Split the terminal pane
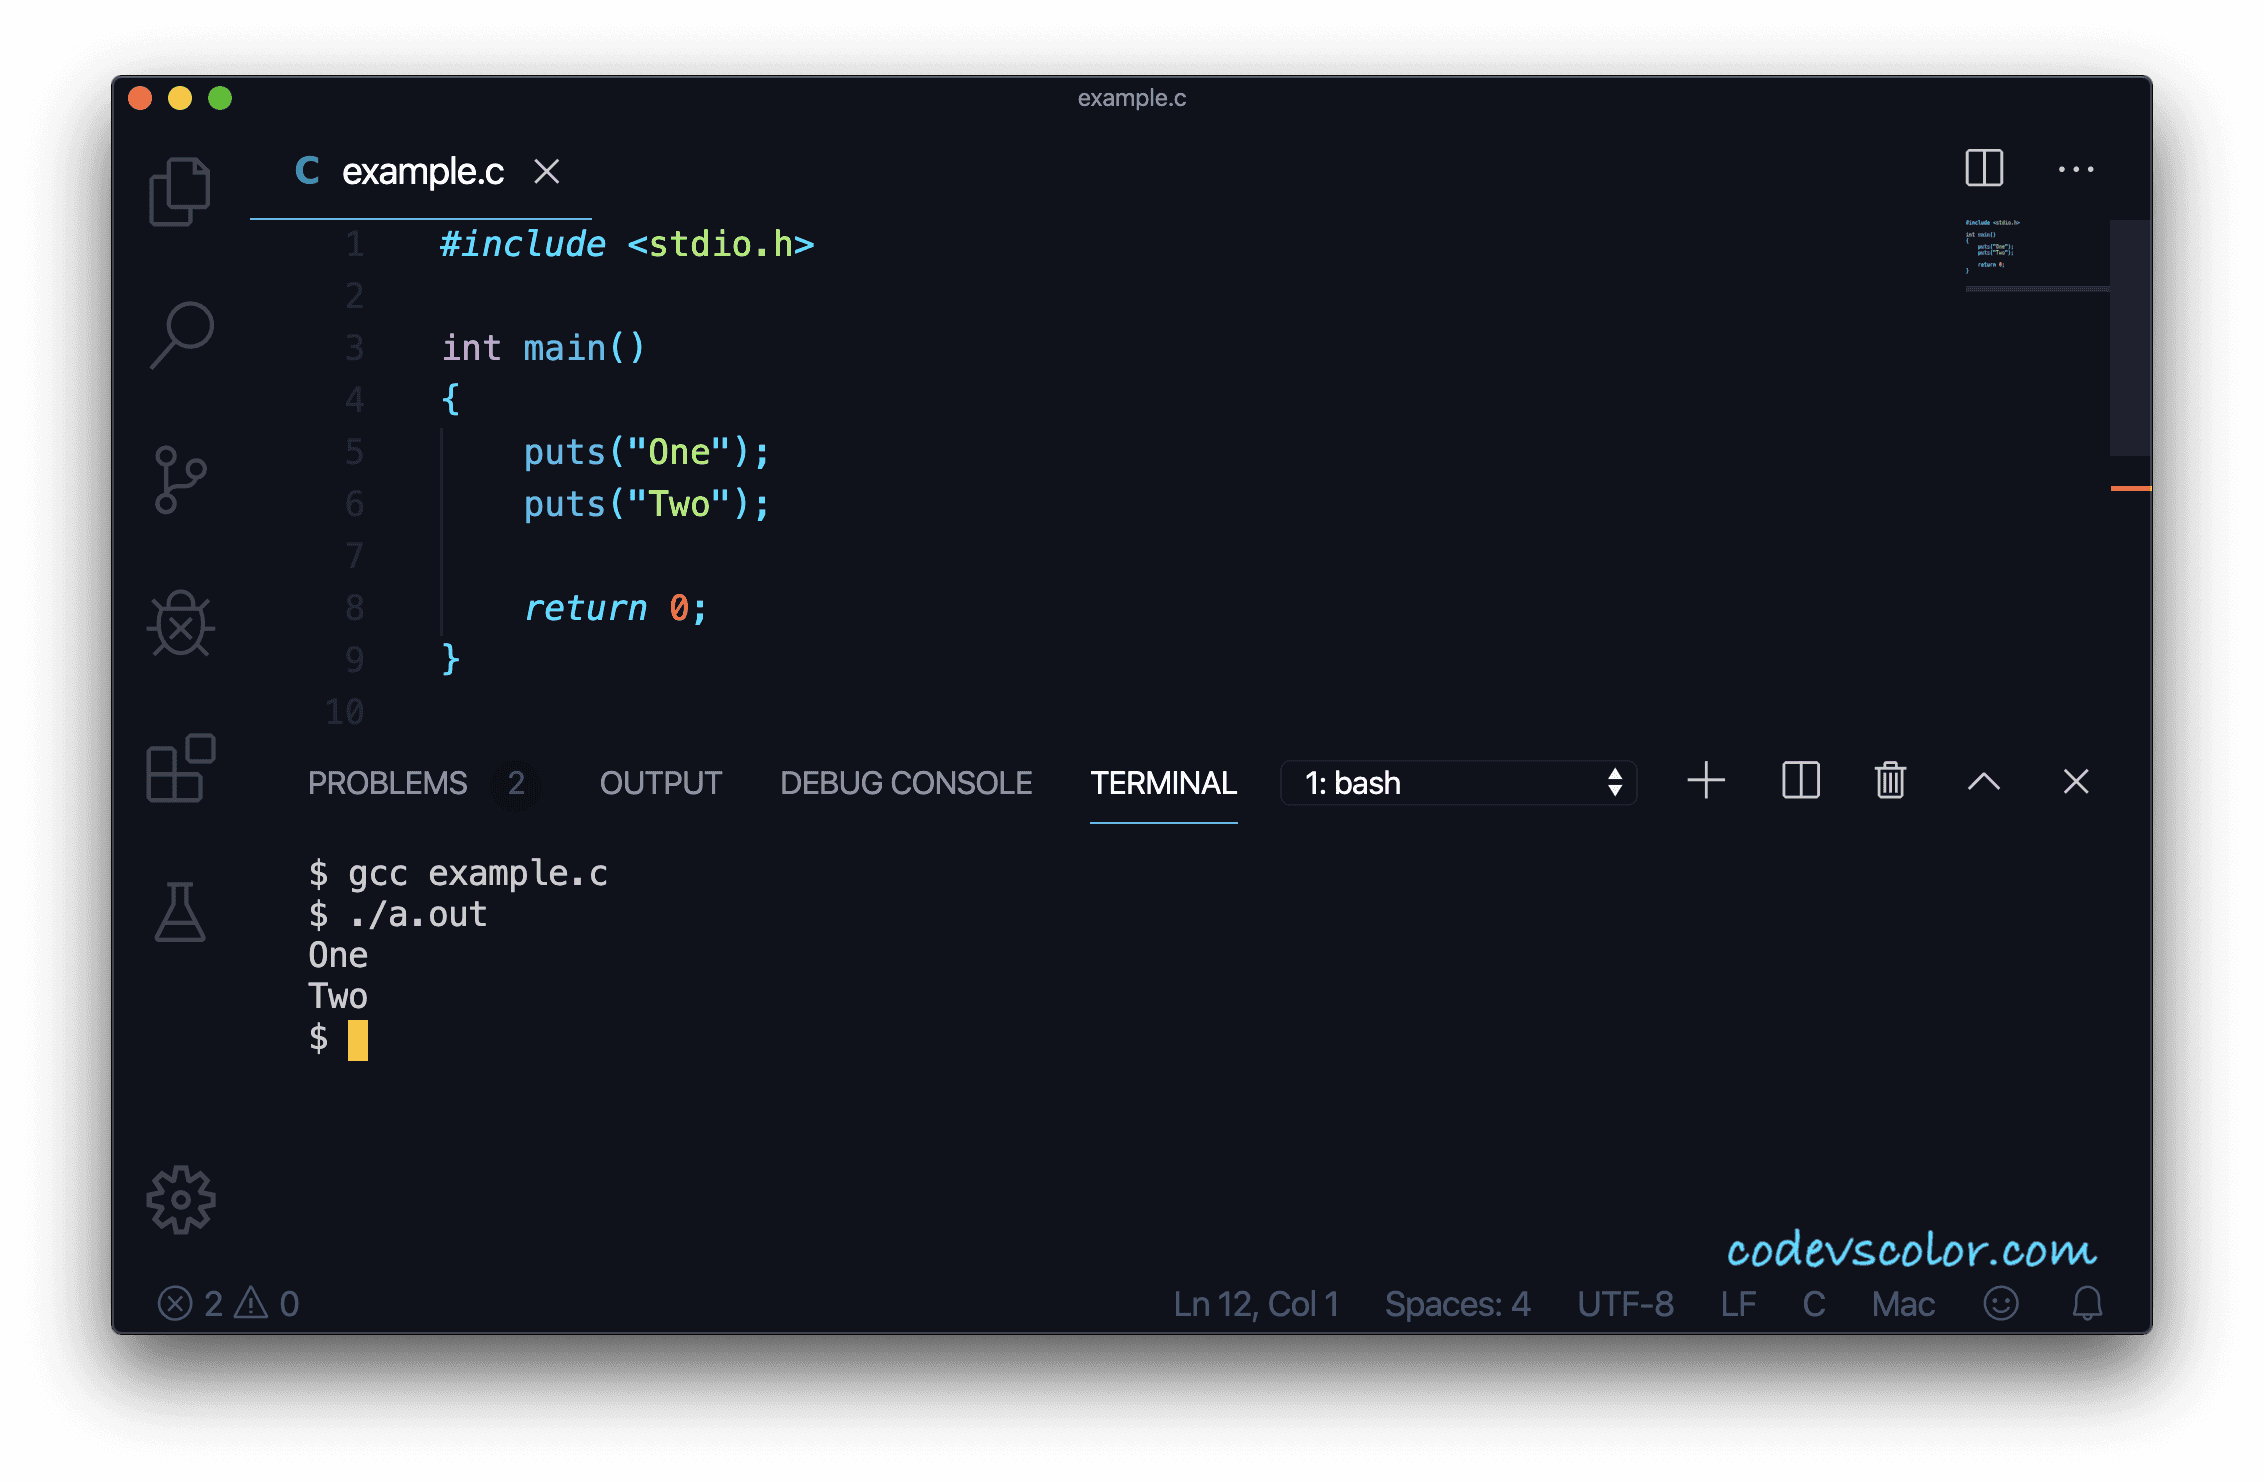The height and width of the screenshot is (1482, 2264). (x=1800, y=781)
